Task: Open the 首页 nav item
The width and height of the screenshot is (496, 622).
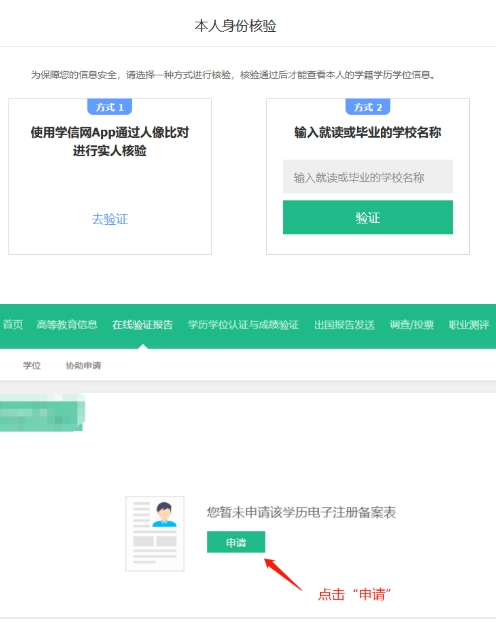Action: point(13,325)
